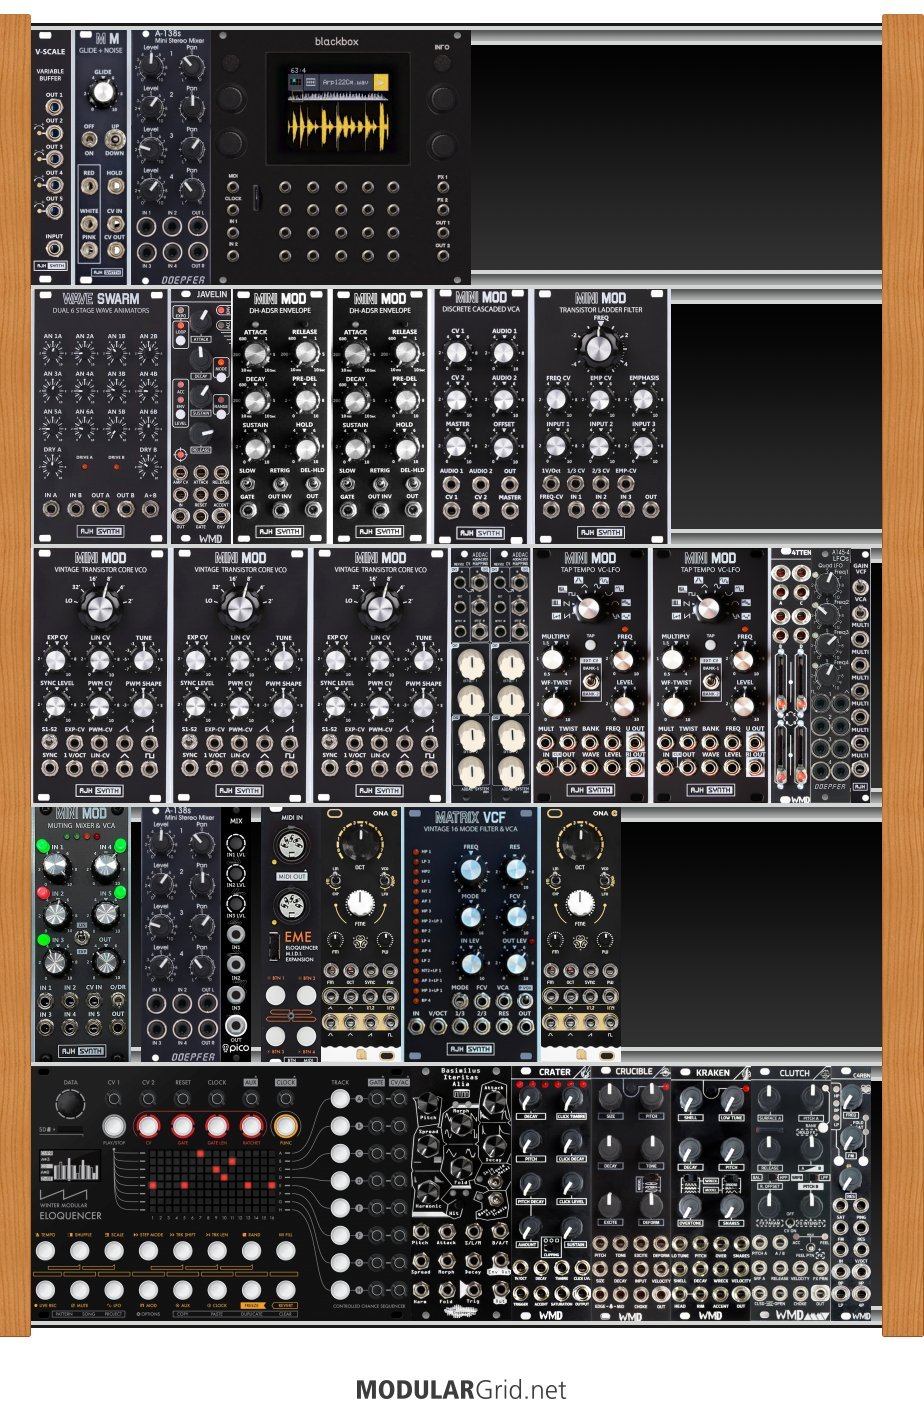Flip the Muting Mixer LIN/EXP switch
924x1411 pixels.
coord(80,937)
